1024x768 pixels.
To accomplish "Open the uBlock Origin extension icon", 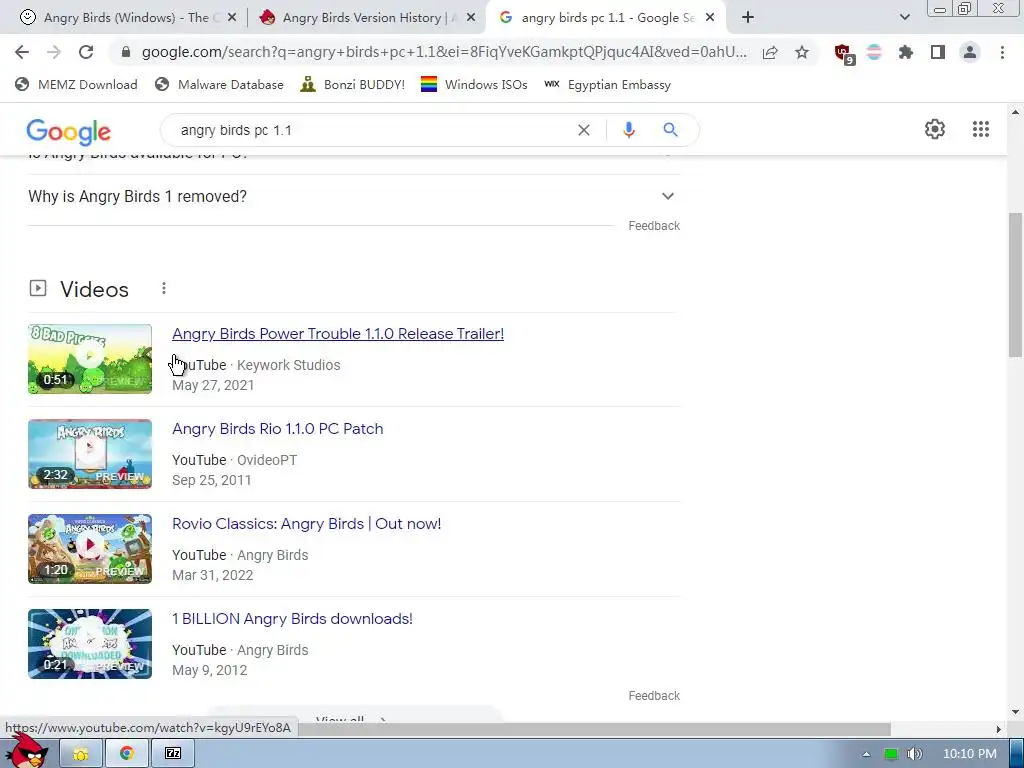I will click(844, 54).
